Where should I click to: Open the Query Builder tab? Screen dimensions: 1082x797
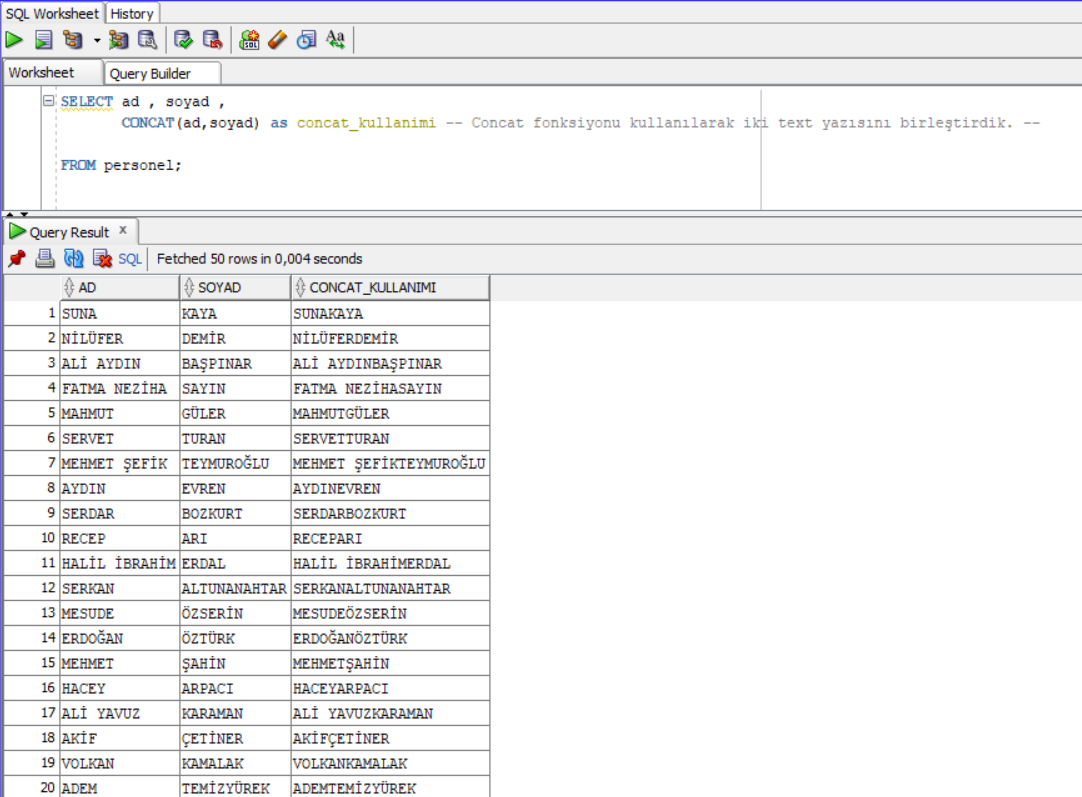[162, 73]
